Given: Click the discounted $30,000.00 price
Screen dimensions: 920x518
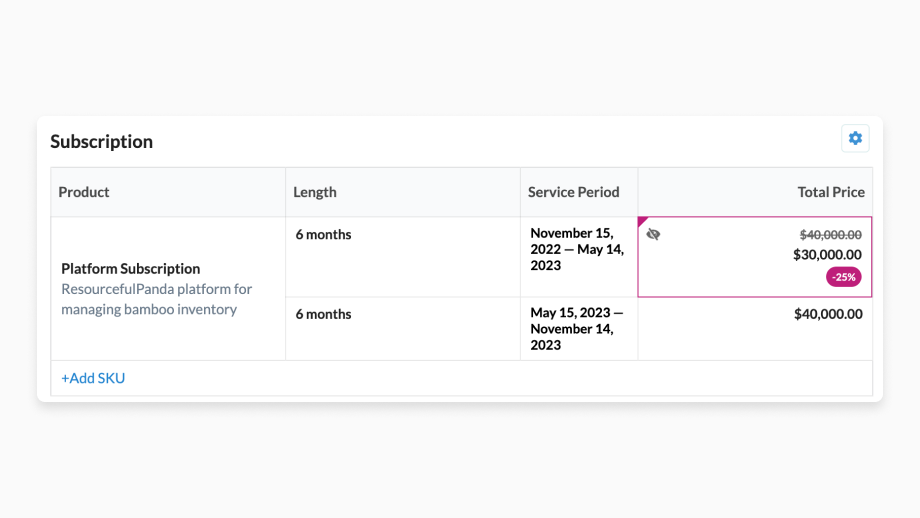Looking at the screenshot, I should click(827, 254).
